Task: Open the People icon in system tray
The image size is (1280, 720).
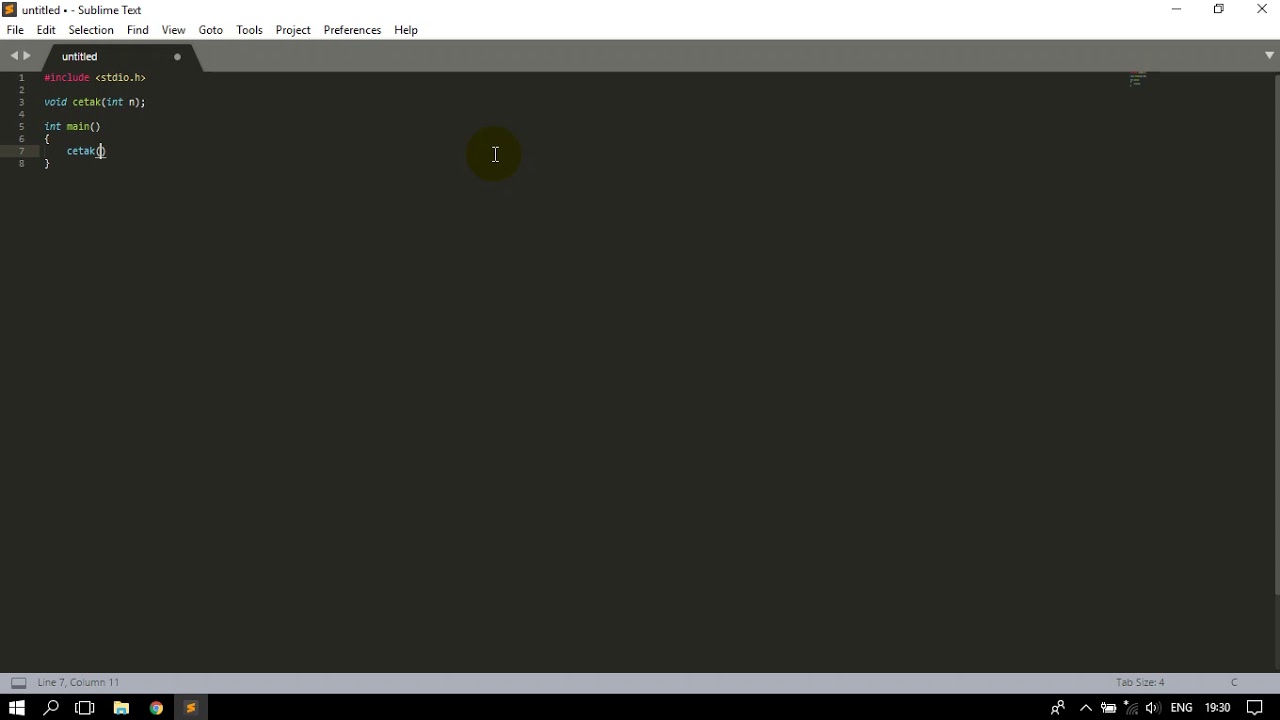Action: (x=1057, y=708)
